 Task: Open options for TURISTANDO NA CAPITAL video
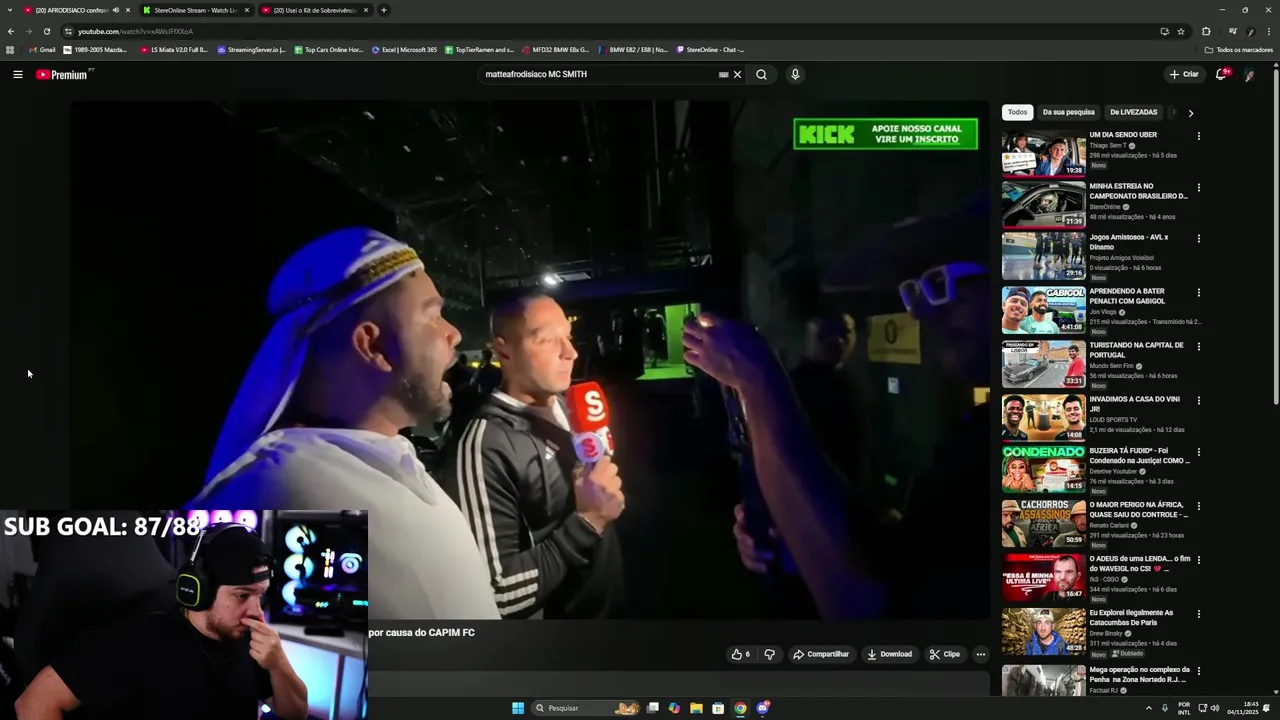(x=1198, y=346)
